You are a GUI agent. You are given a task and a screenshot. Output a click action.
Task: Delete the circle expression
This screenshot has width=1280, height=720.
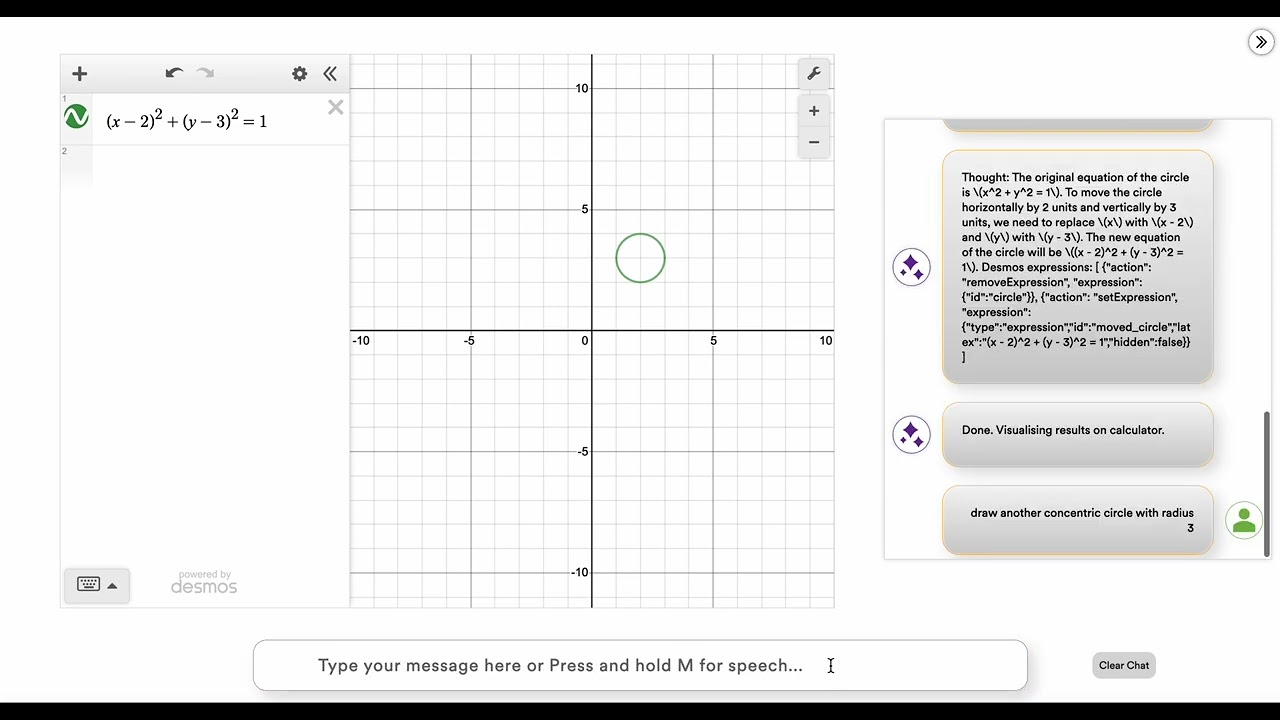(336, 107)
